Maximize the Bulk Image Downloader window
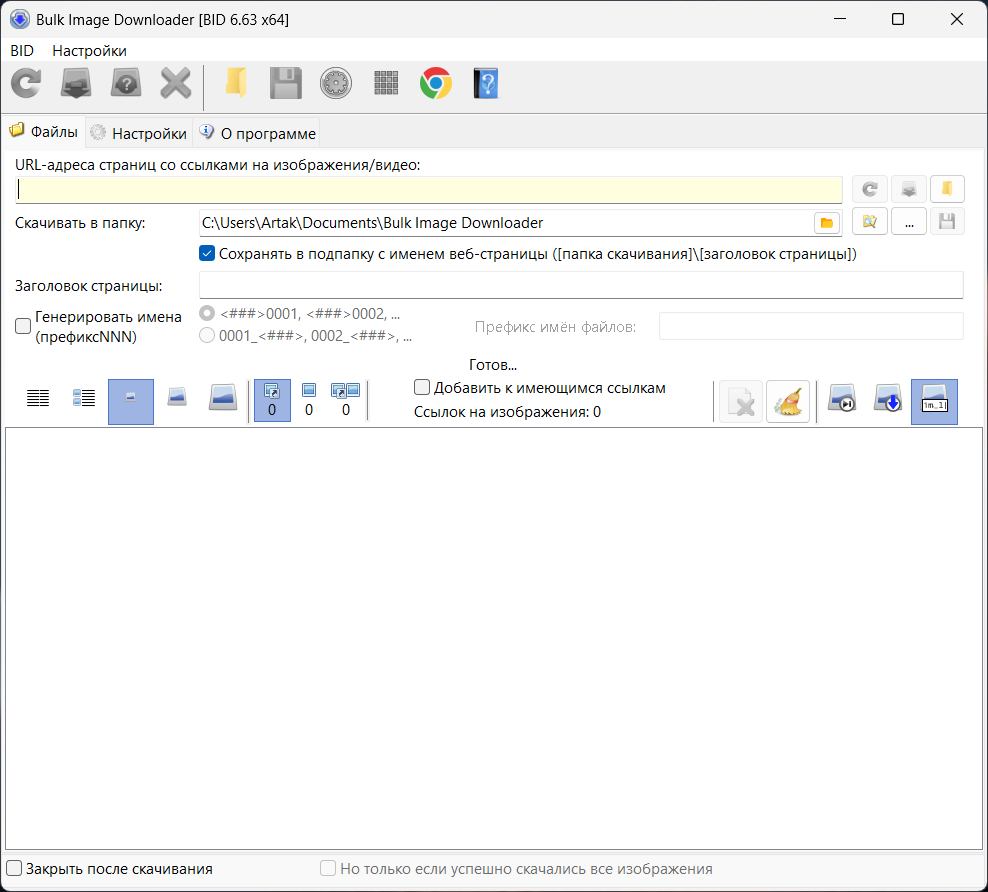 (898, 20)
